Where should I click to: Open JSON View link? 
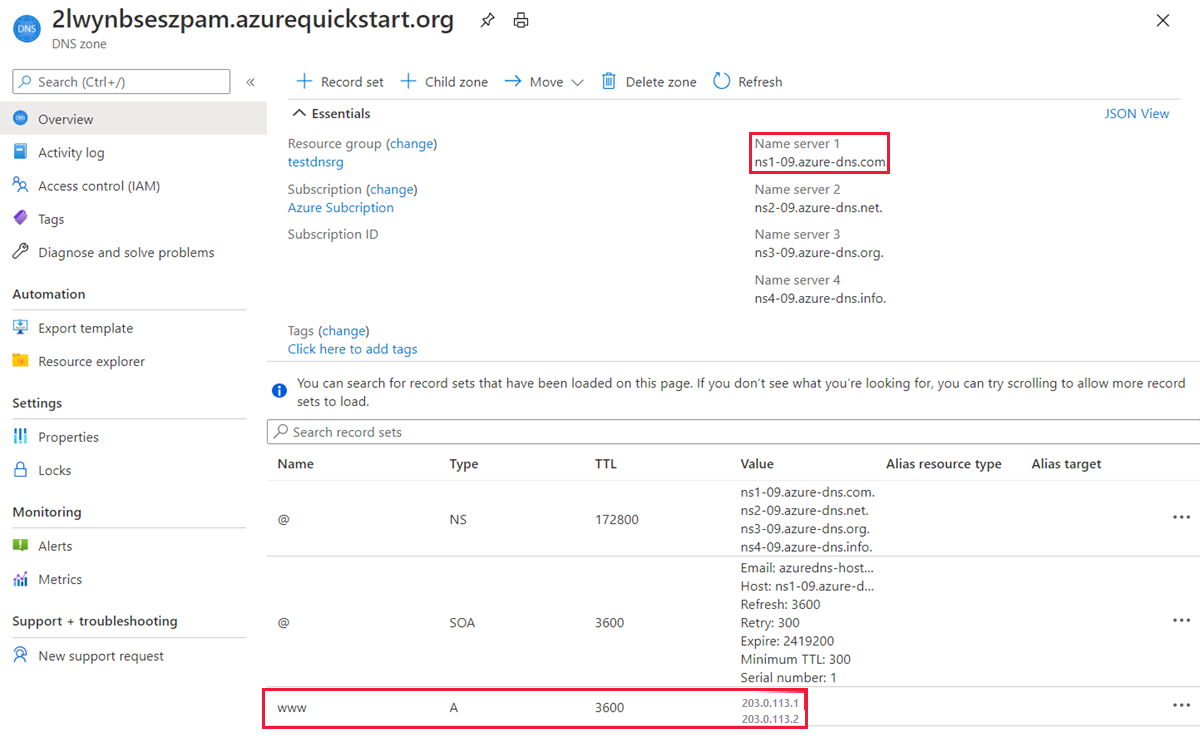click(x=1137, y=114)
